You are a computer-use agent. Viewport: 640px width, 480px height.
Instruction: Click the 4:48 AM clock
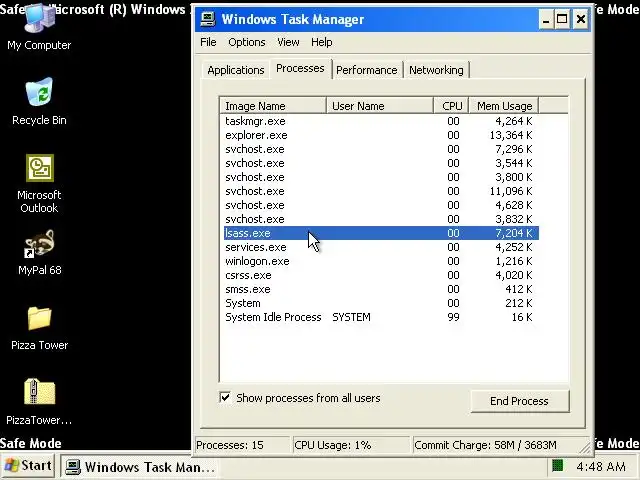pos(601,466)
